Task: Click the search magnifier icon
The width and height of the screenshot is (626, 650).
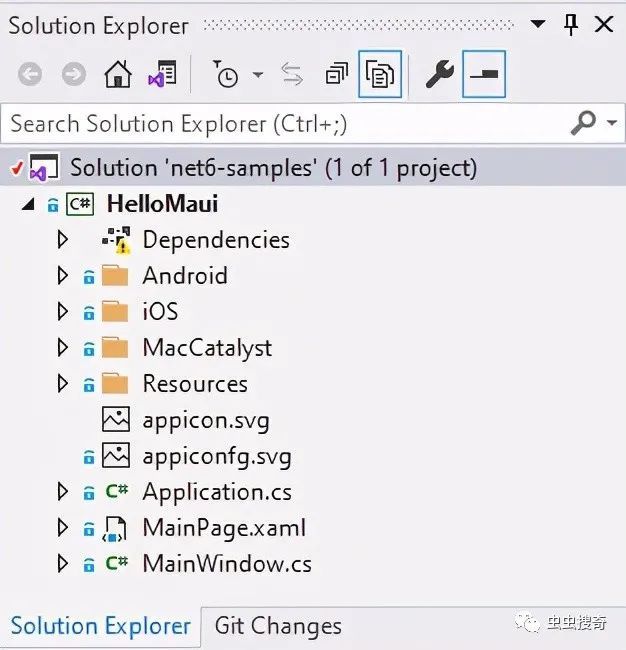Action: tap(583, 123)
